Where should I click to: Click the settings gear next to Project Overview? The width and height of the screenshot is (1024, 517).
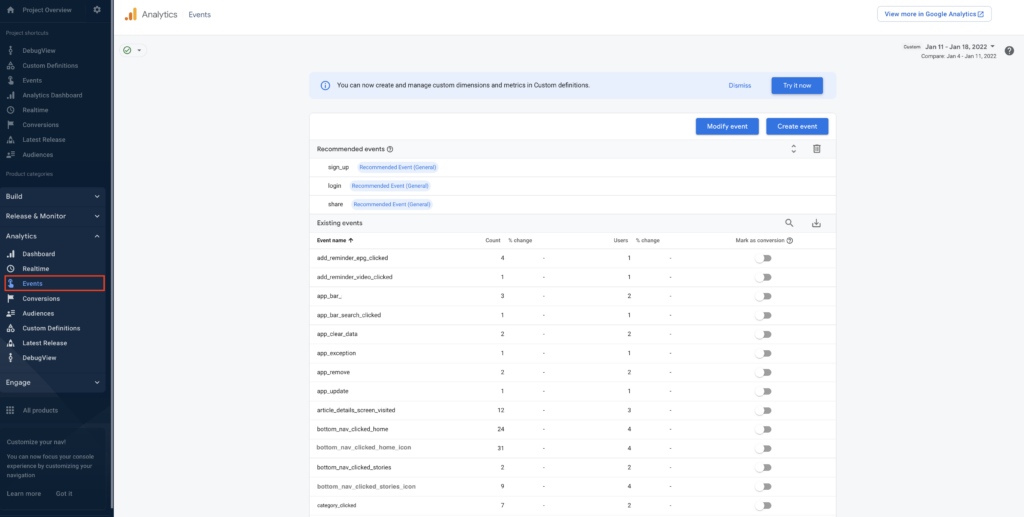tap(97, 10)
